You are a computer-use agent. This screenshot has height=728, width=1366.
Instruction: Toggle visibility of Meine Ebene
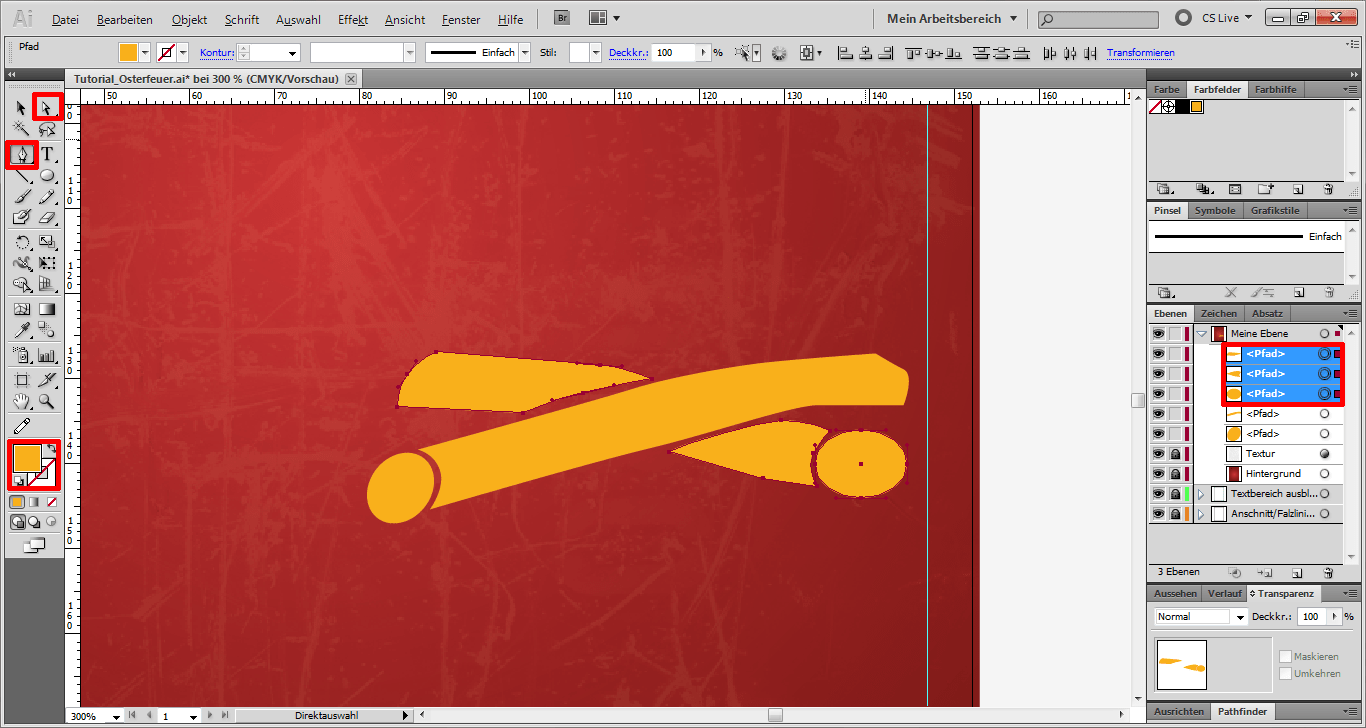click(1158, 333)
